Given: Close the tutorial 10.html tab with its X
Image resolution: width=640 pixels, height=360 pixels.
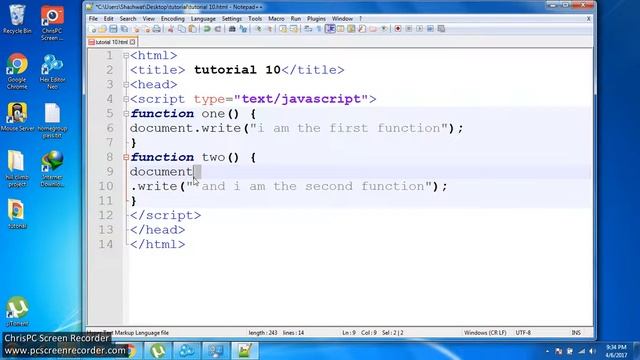Looking at the screenshot, I should click(132, 42).
